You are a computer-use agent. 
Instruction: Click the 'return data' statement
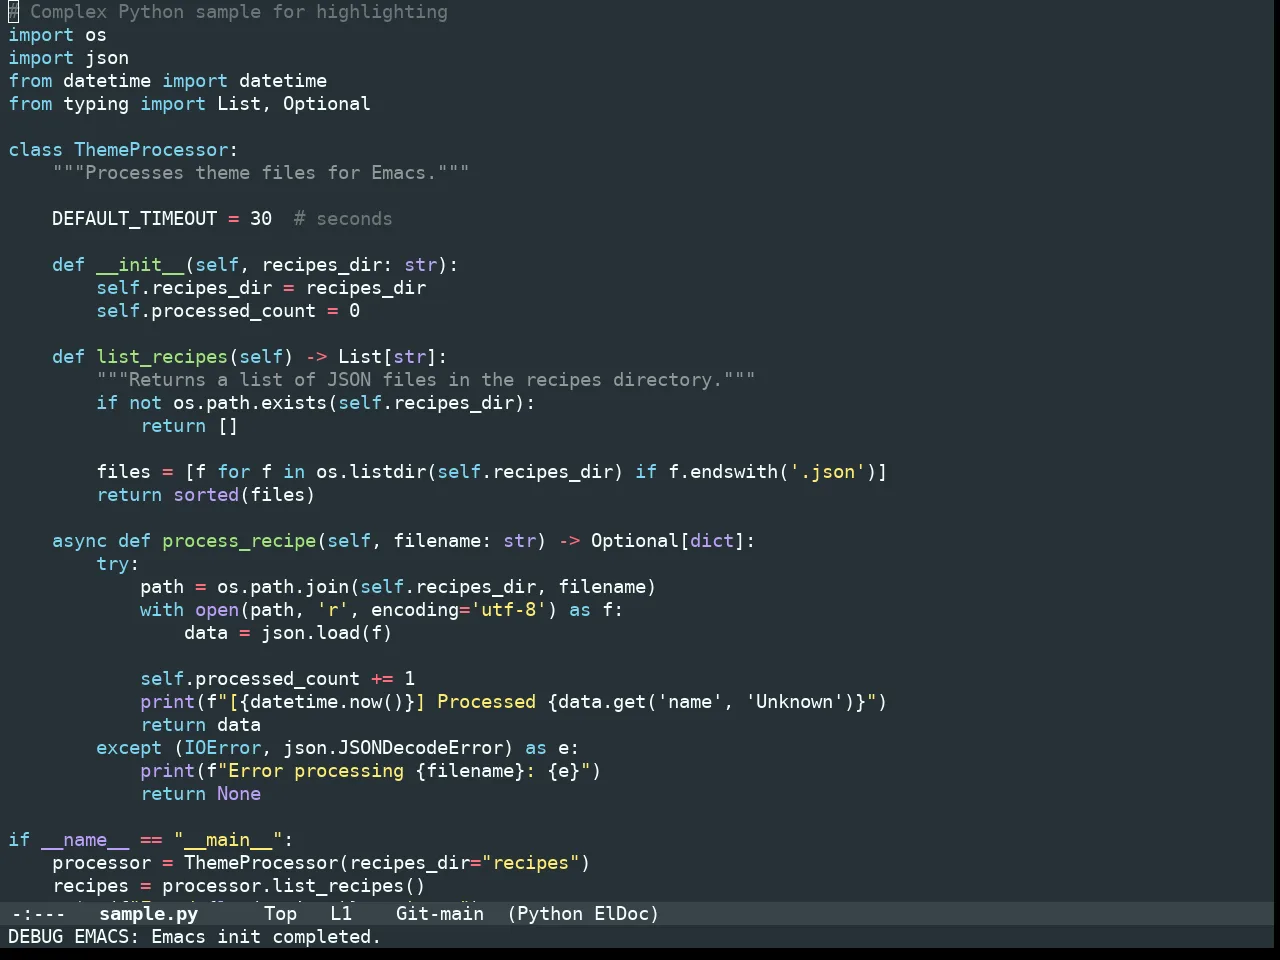point(200,725)
